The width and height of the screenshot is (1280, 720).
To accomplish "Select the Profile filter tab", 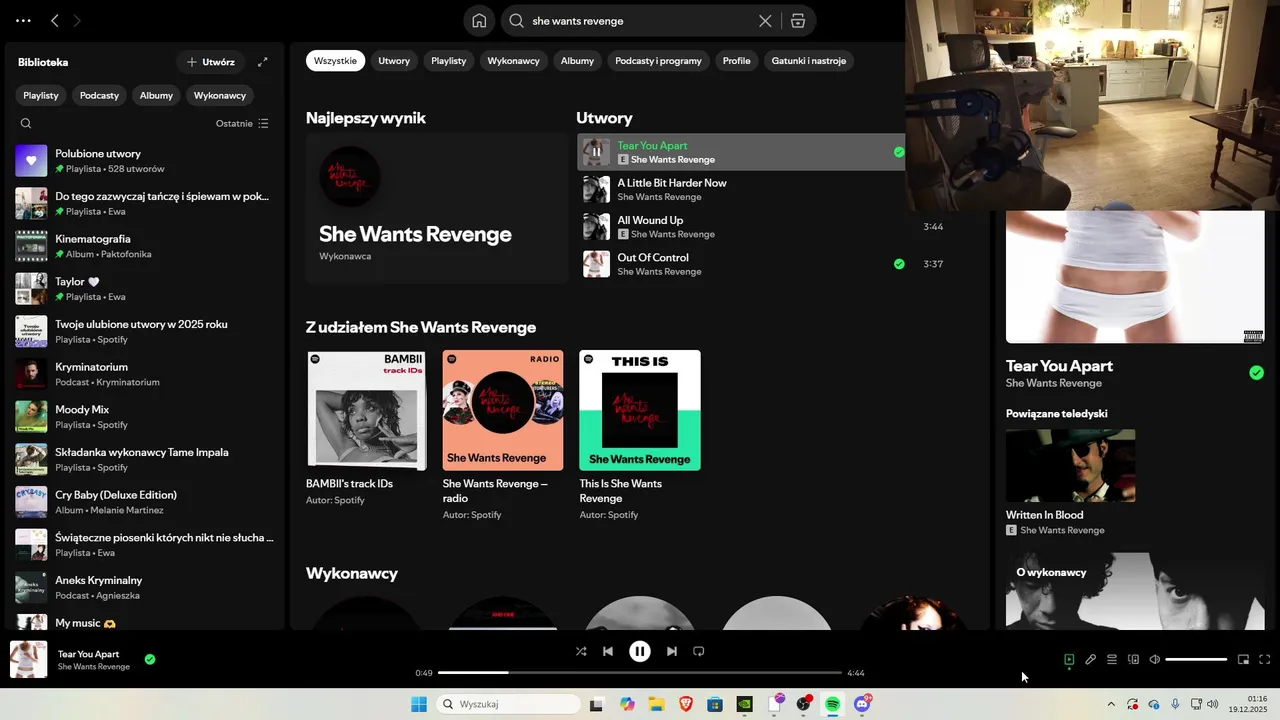I will (737, 61).
